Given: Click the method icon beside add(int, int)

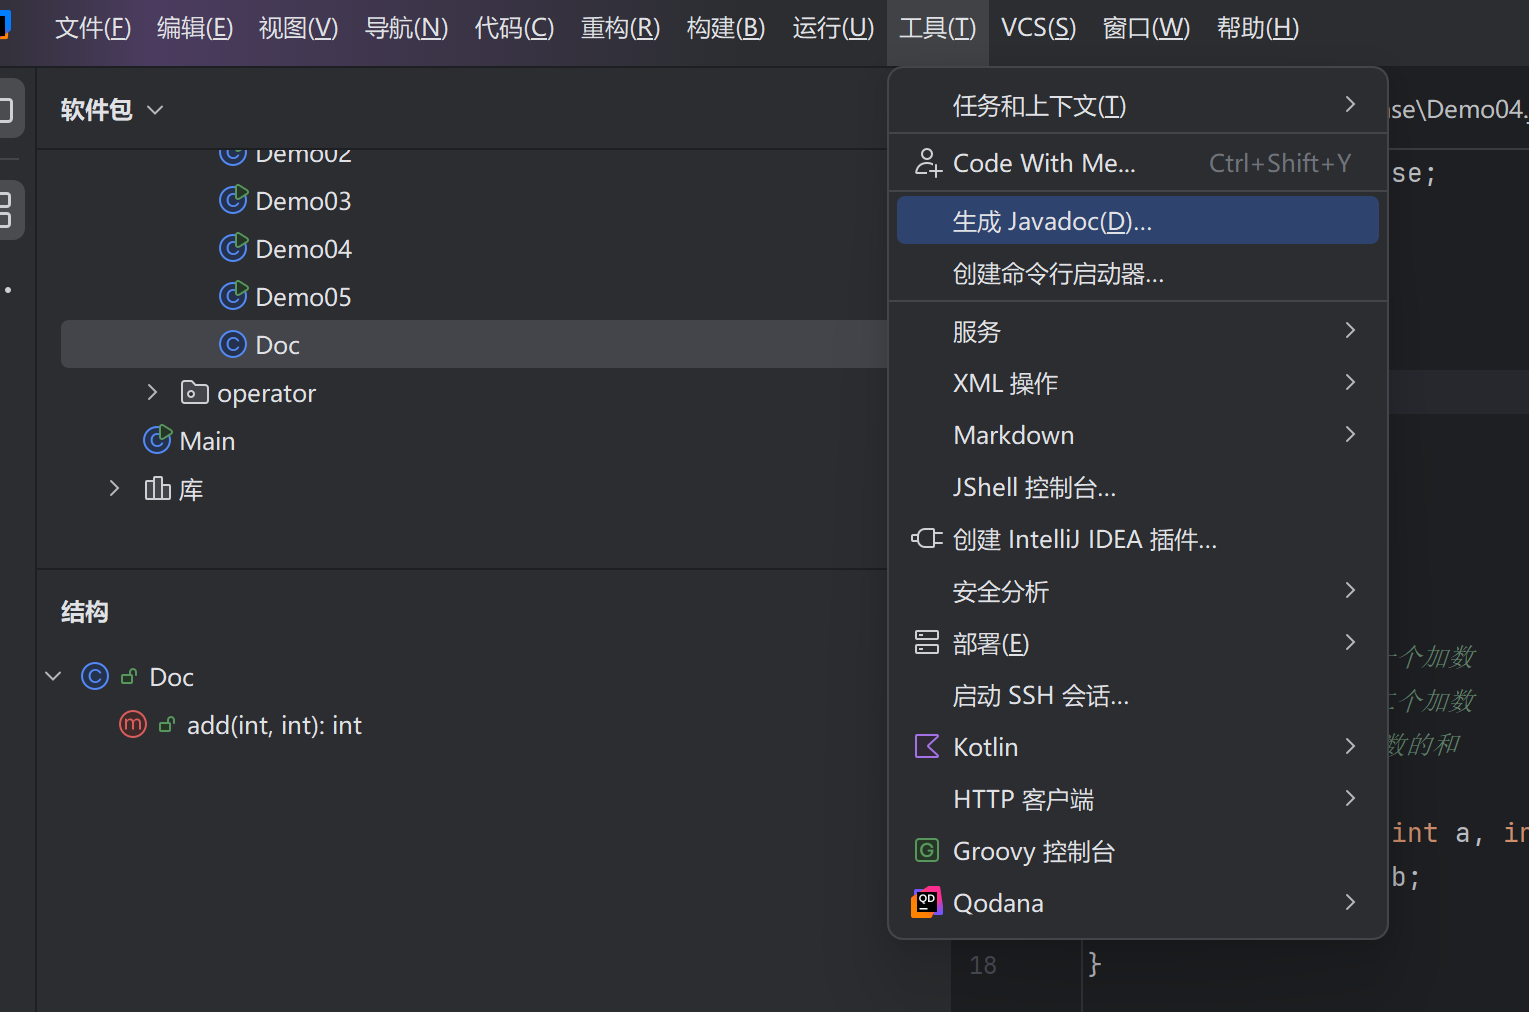Looking at the screenshot, I should coord(132,724).
